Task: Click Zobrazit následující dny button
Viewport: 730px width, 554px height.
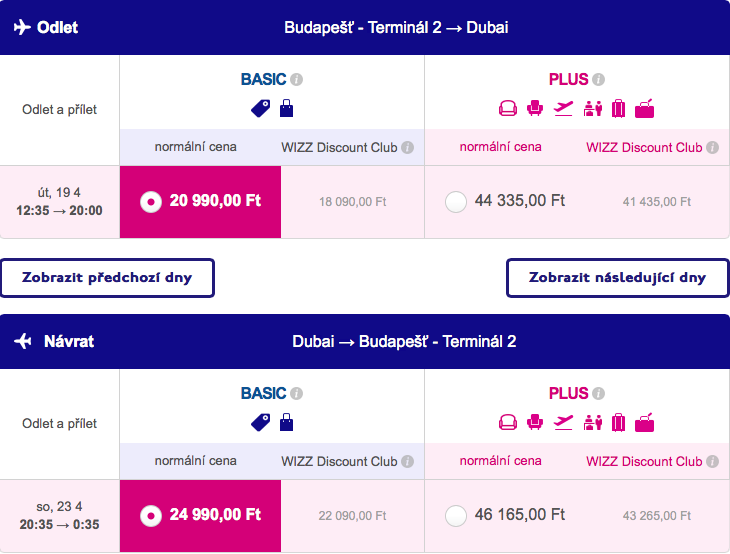Action: [617, 278]
